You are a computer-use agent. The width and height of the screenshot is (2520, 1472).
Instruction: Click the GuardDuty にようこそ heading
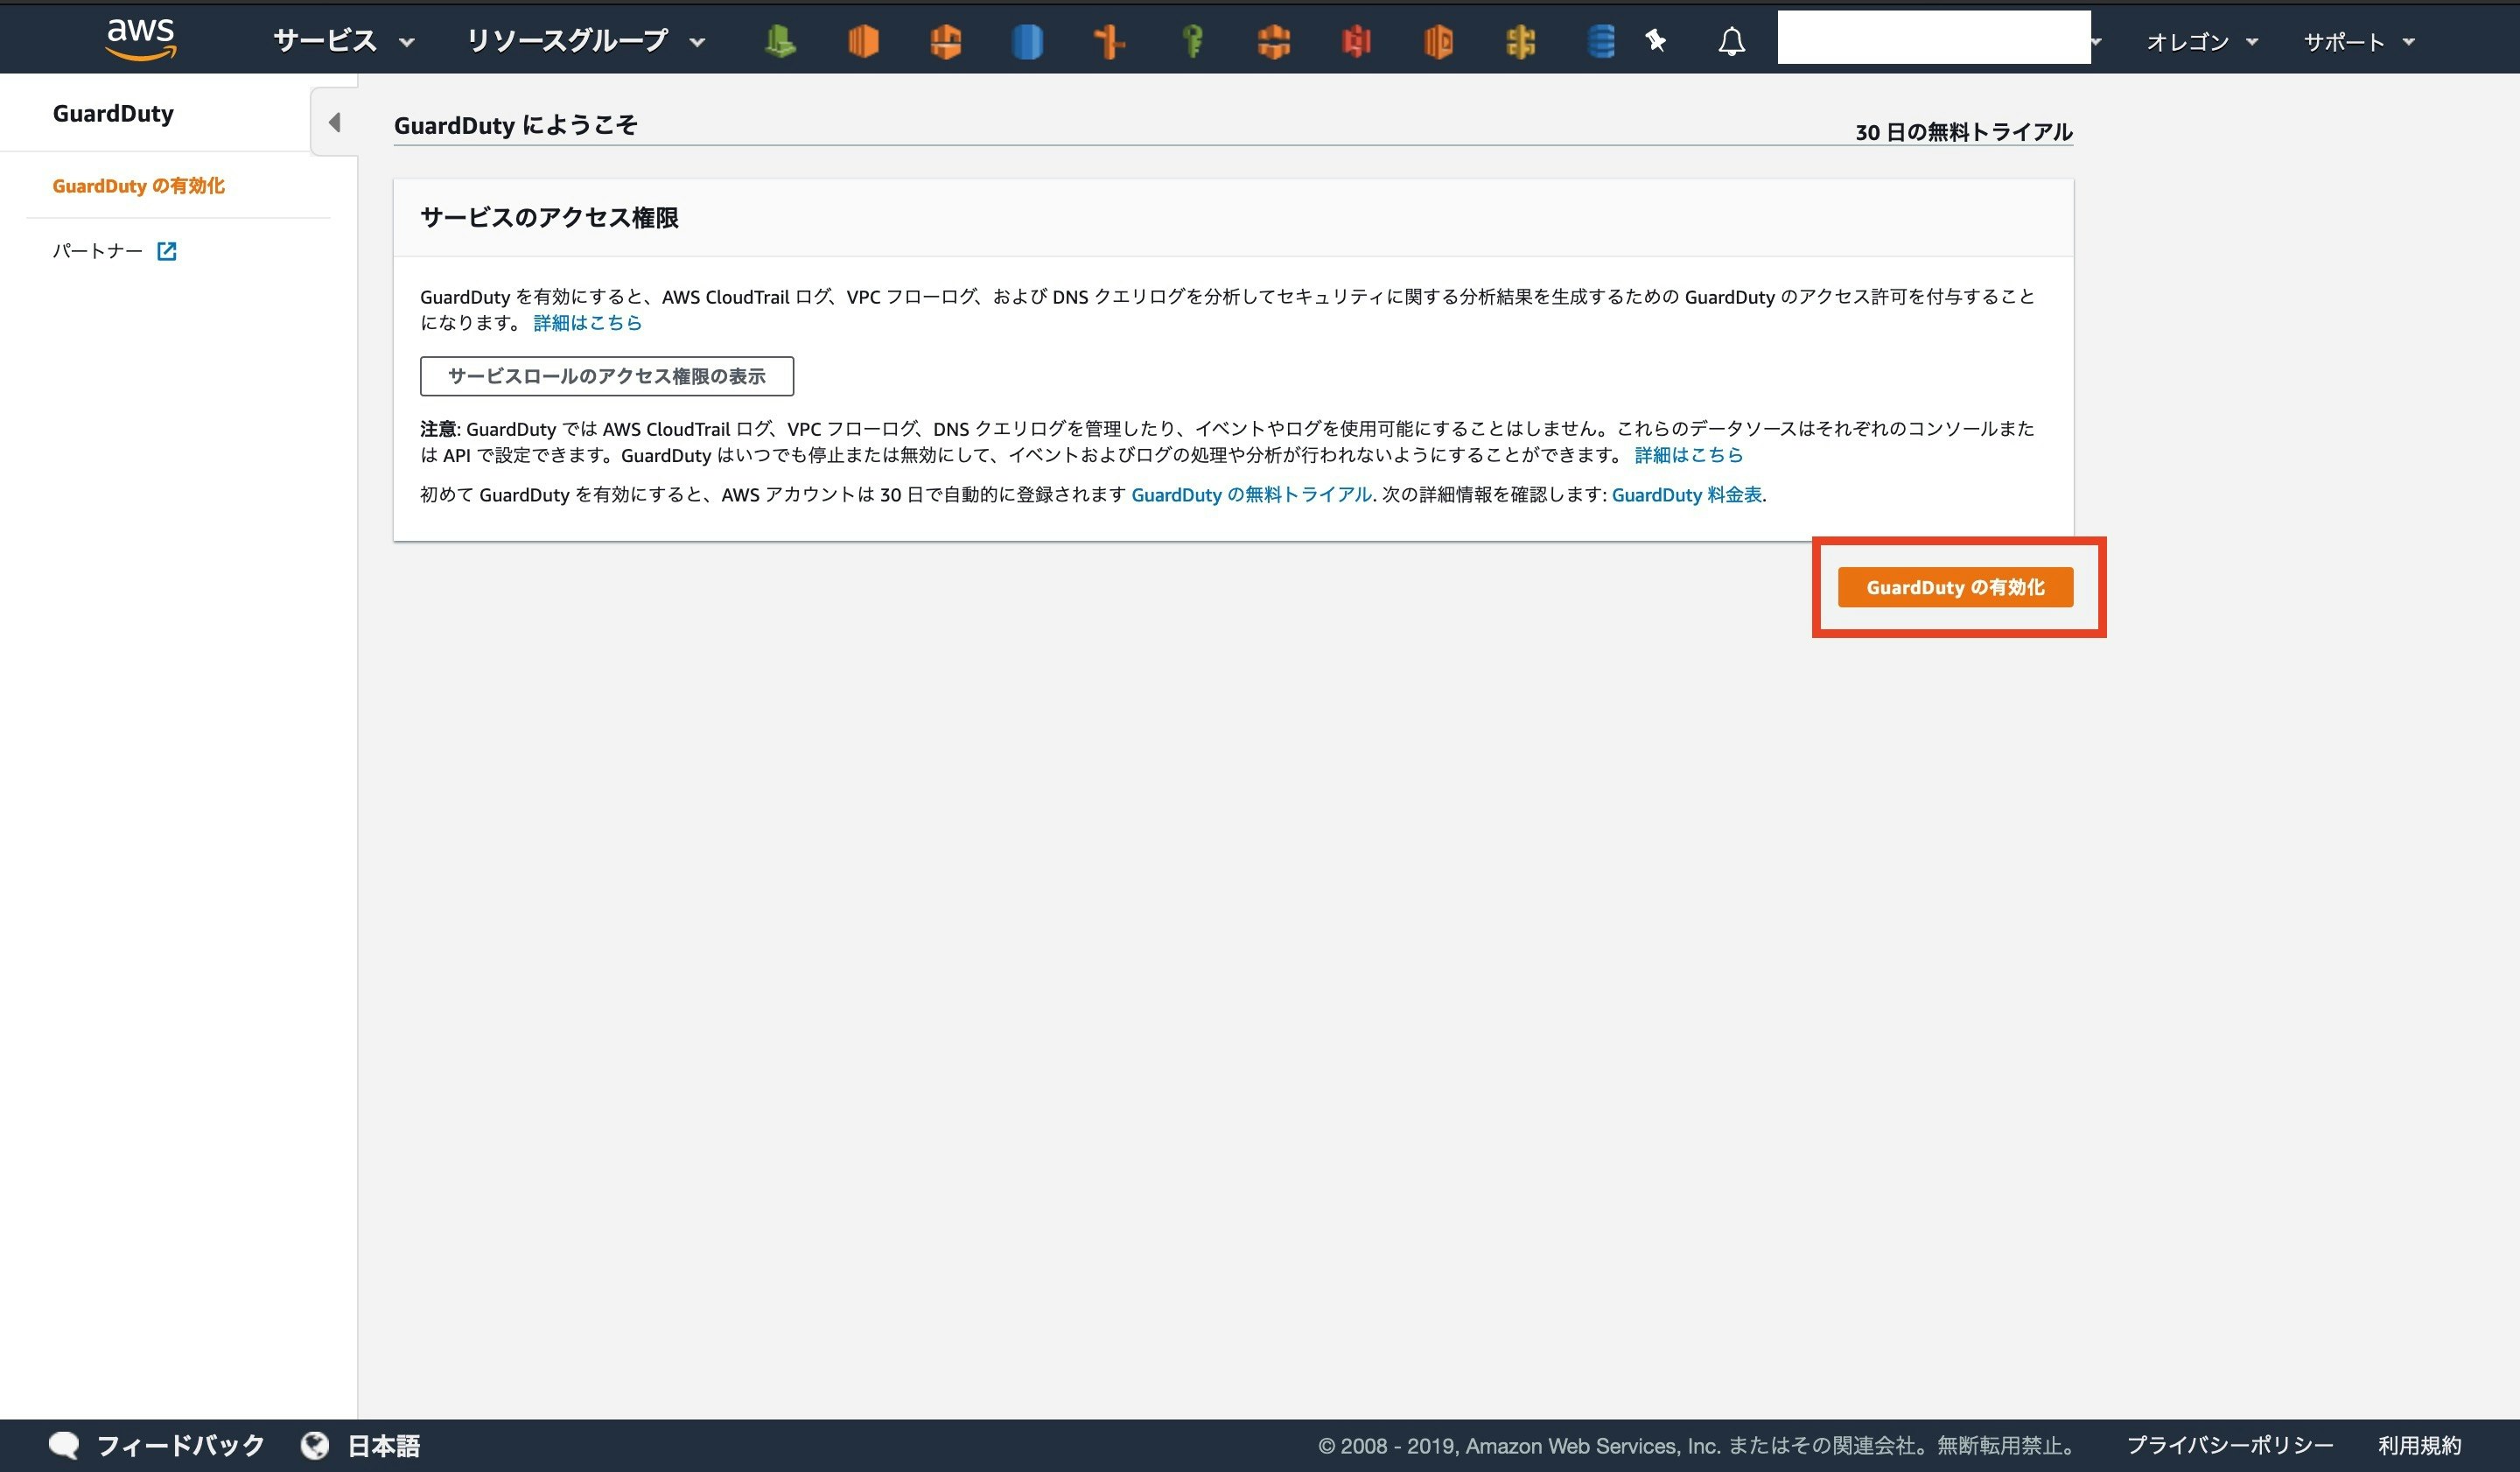pyautogui.click(x=516, y=125)
